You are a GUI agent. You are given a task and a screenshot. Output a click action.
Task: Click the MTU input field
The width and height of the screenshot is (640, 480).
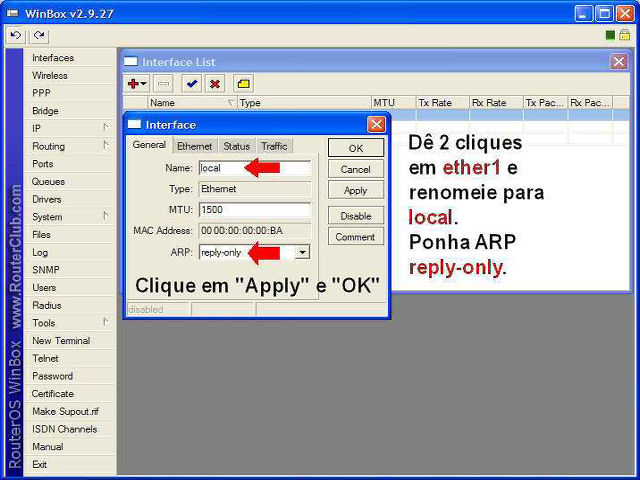click(255, 210)
